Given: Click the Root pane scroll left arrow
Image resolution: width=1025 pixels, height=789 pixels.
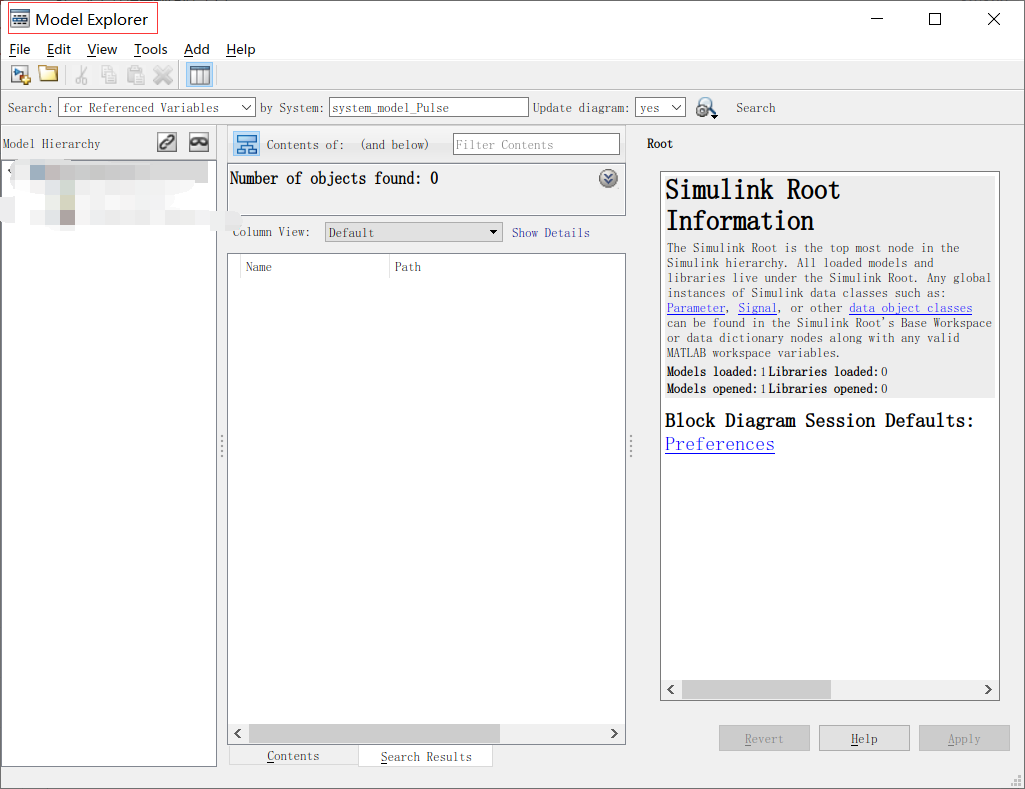Looking at the screenshot, I should (x=671, y=690).
